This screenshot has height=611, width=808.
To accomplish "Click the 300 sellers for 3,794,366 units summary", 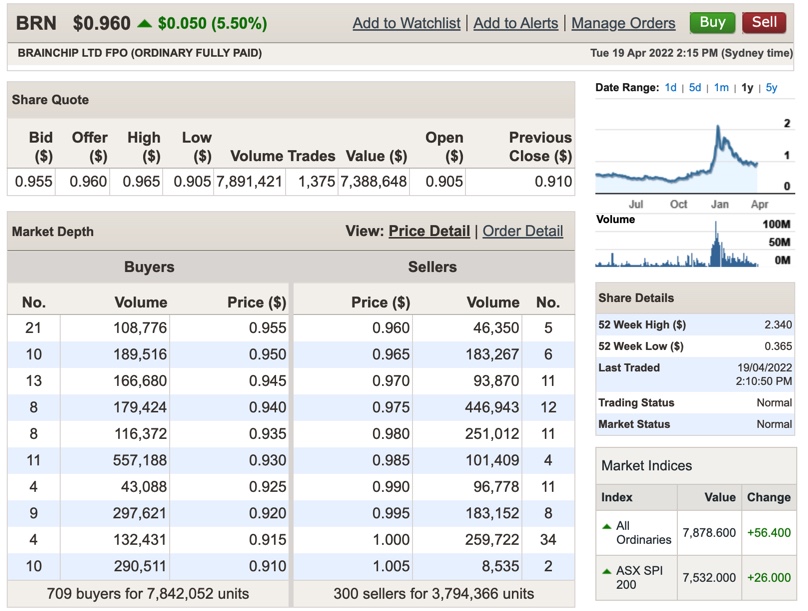I will coord(433,594).
